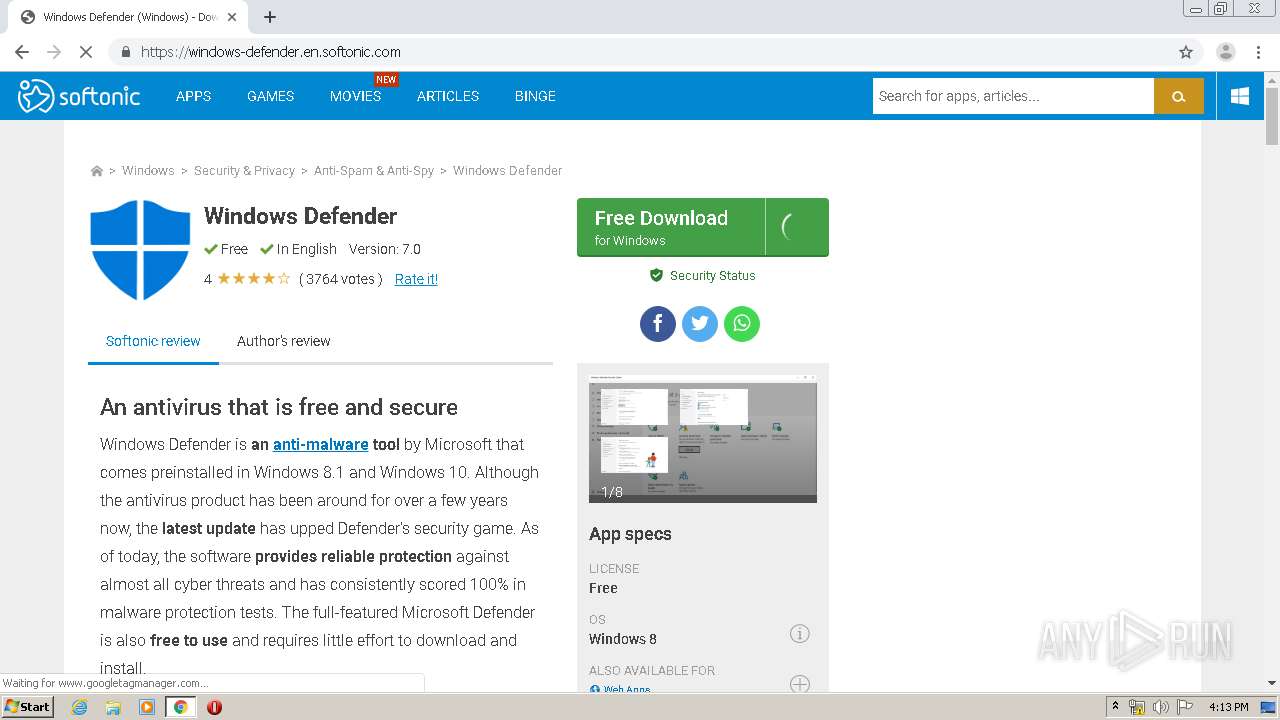Share via WhatsApp

click(742, 323)
